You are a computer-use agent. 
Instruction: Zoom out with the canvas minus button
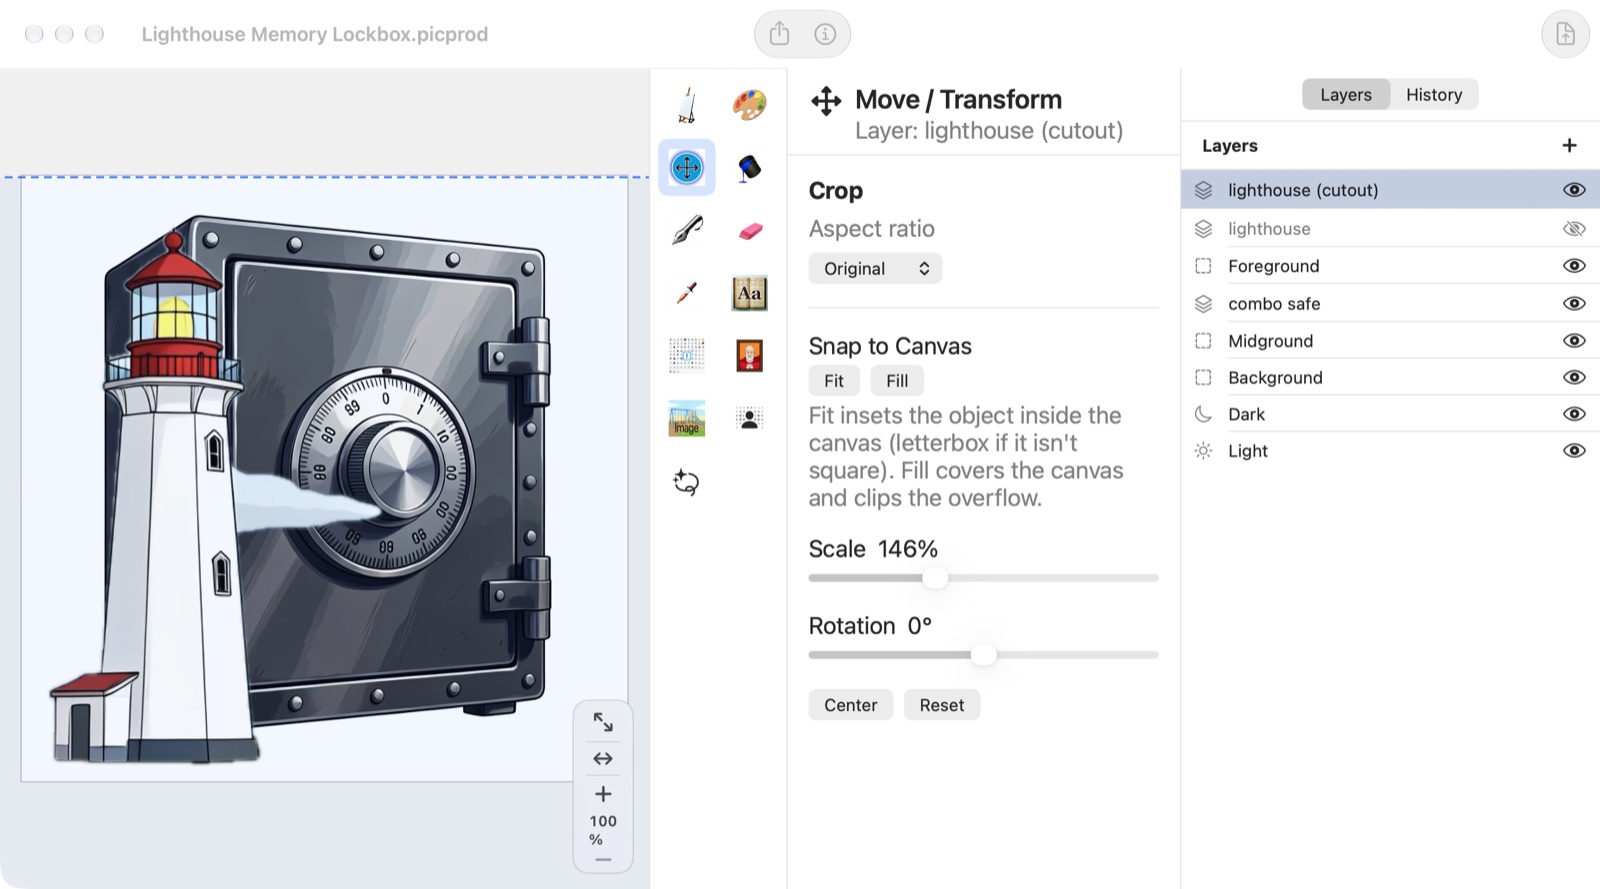pos(603,860)
